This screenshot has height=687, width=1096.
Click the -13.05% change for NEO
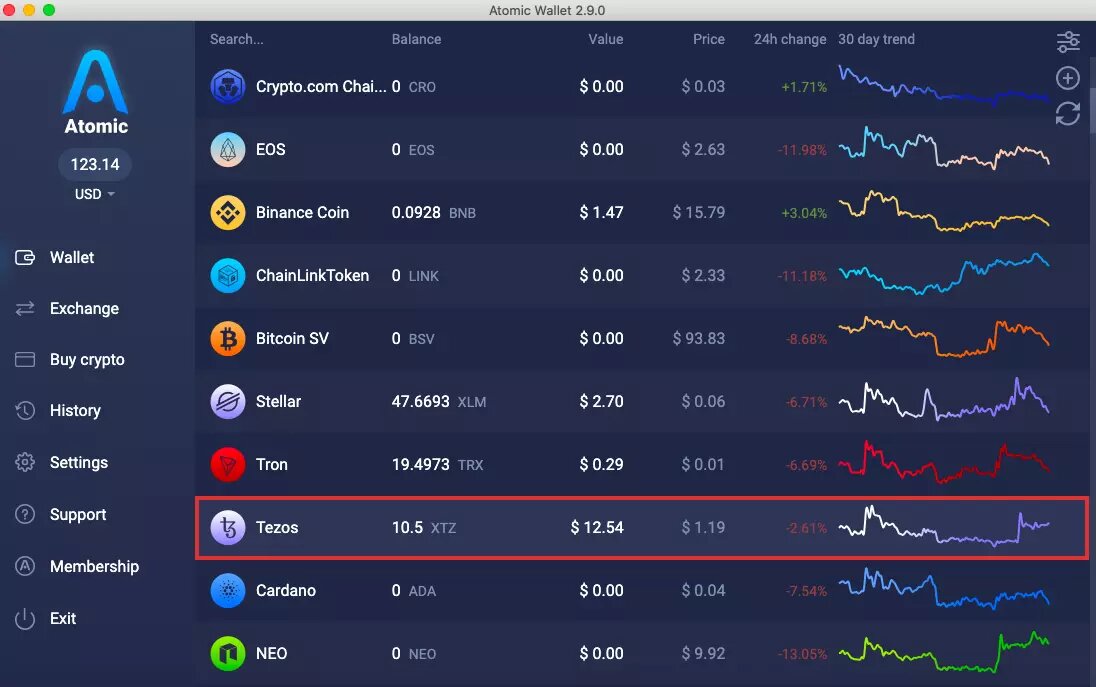(802, 653)
